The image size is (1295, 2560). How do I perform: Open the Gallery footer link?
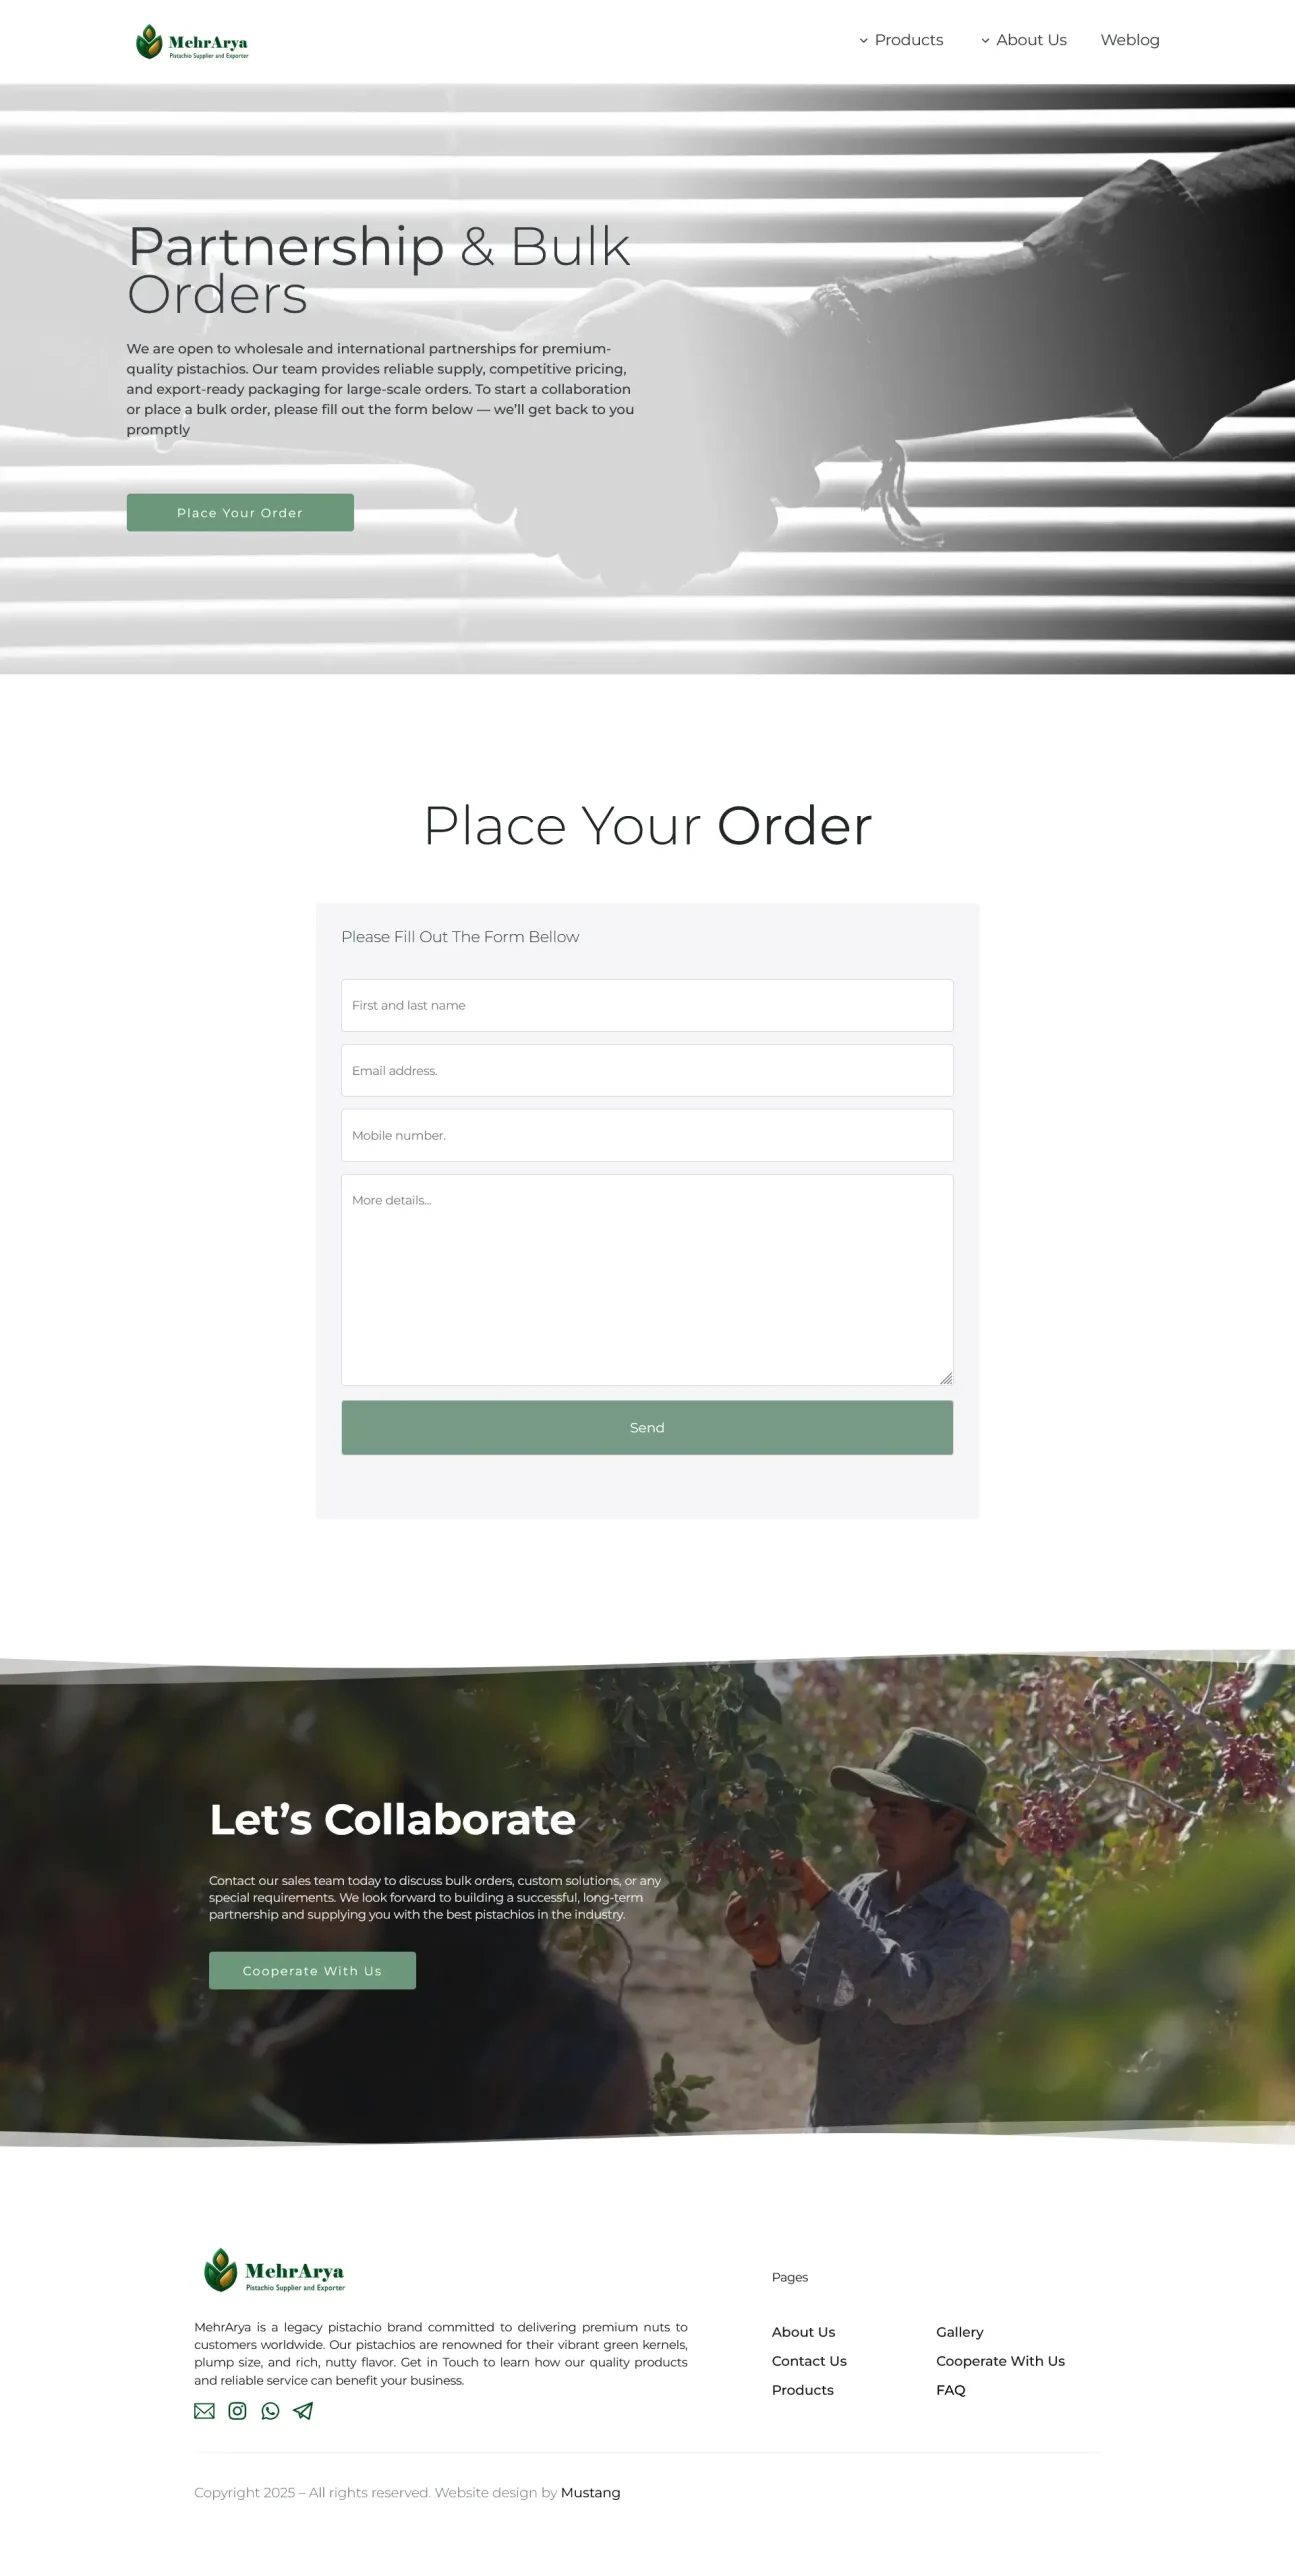click(960, 2332)
